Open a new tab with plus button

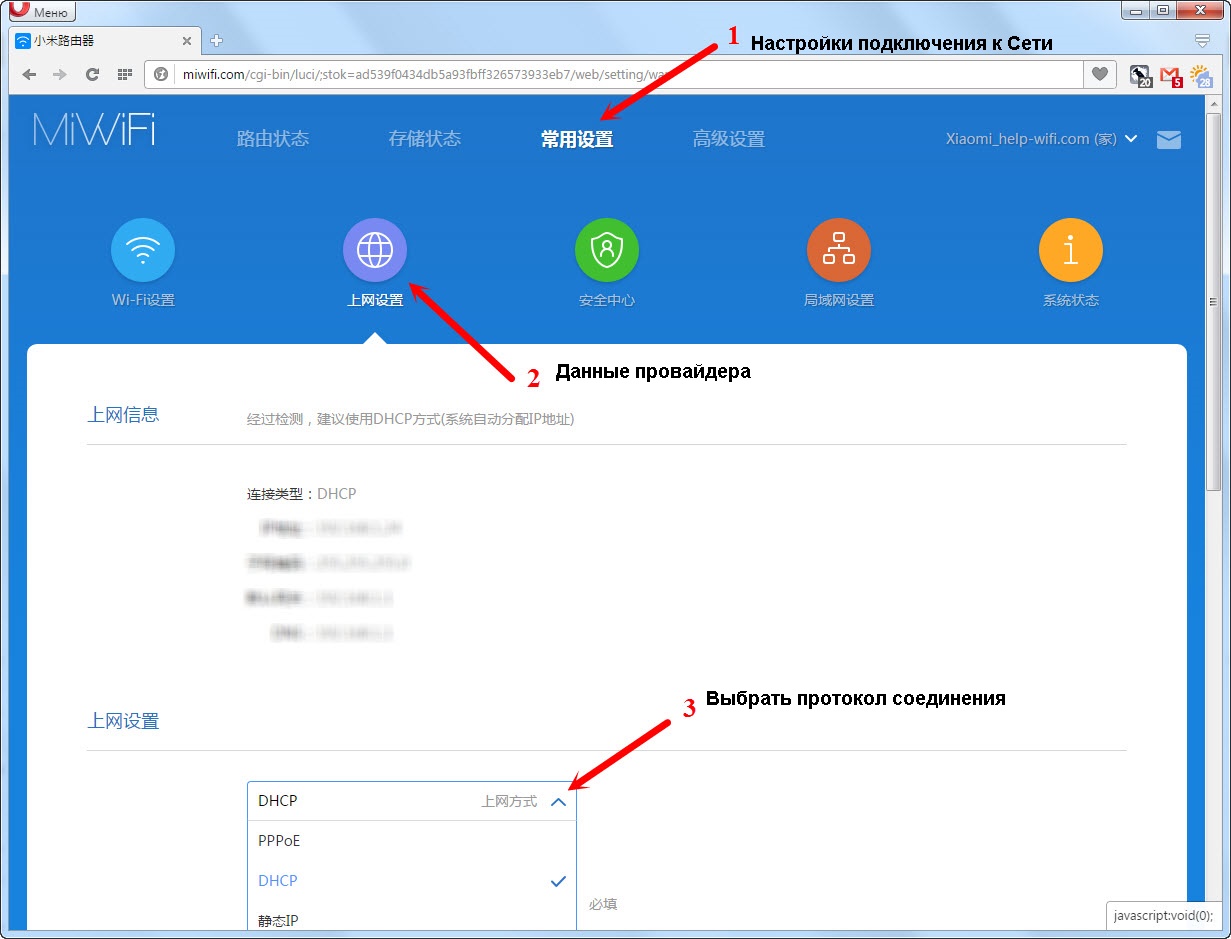point(216,41)
